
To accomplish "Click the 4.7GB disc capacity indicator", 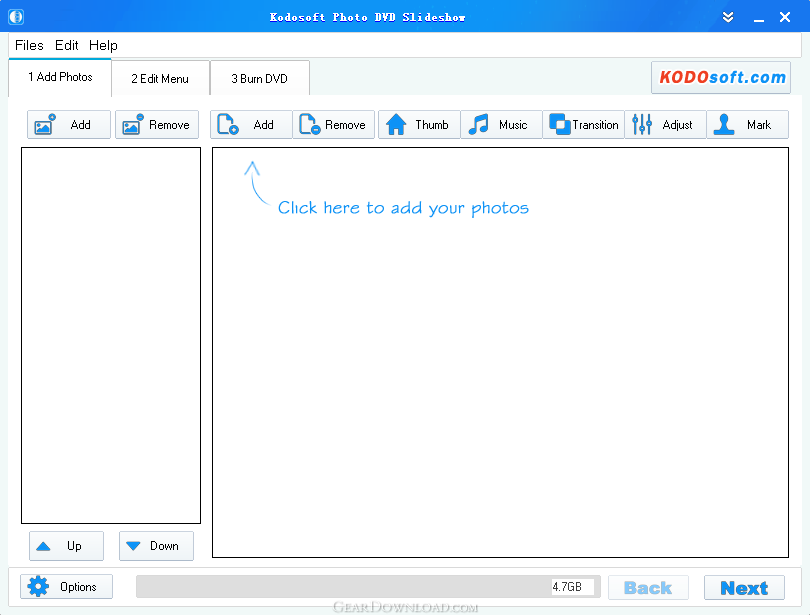I will (x=572, y=587).
